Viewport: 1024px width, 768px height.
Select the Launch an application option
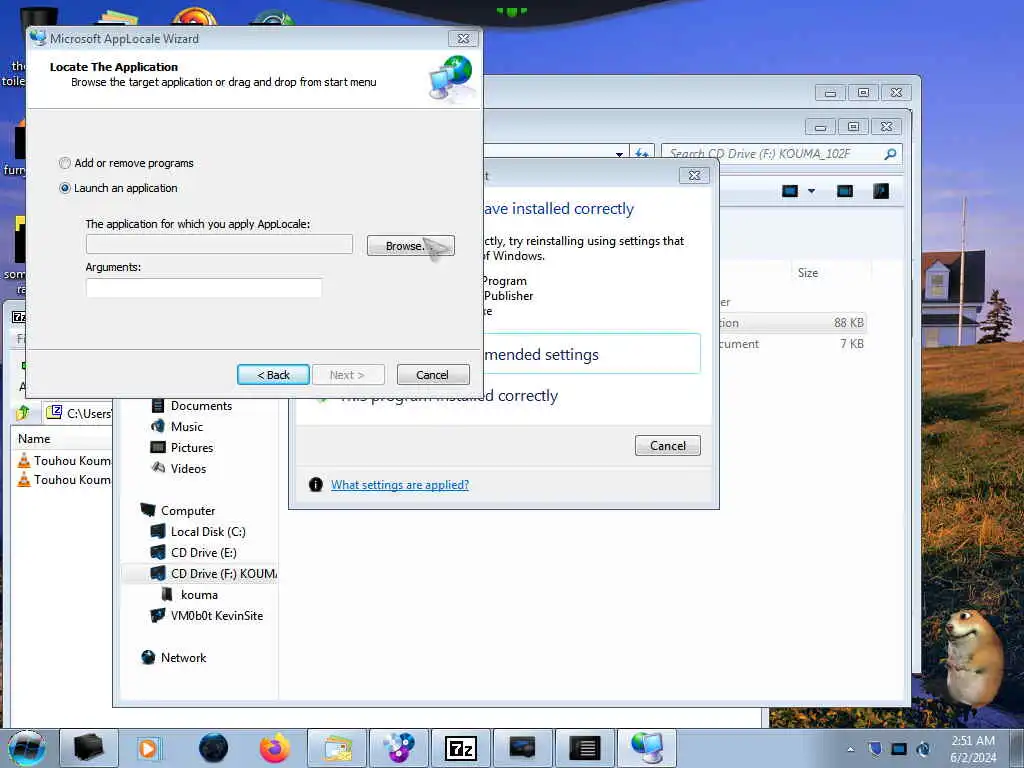(x=119, y=188)
